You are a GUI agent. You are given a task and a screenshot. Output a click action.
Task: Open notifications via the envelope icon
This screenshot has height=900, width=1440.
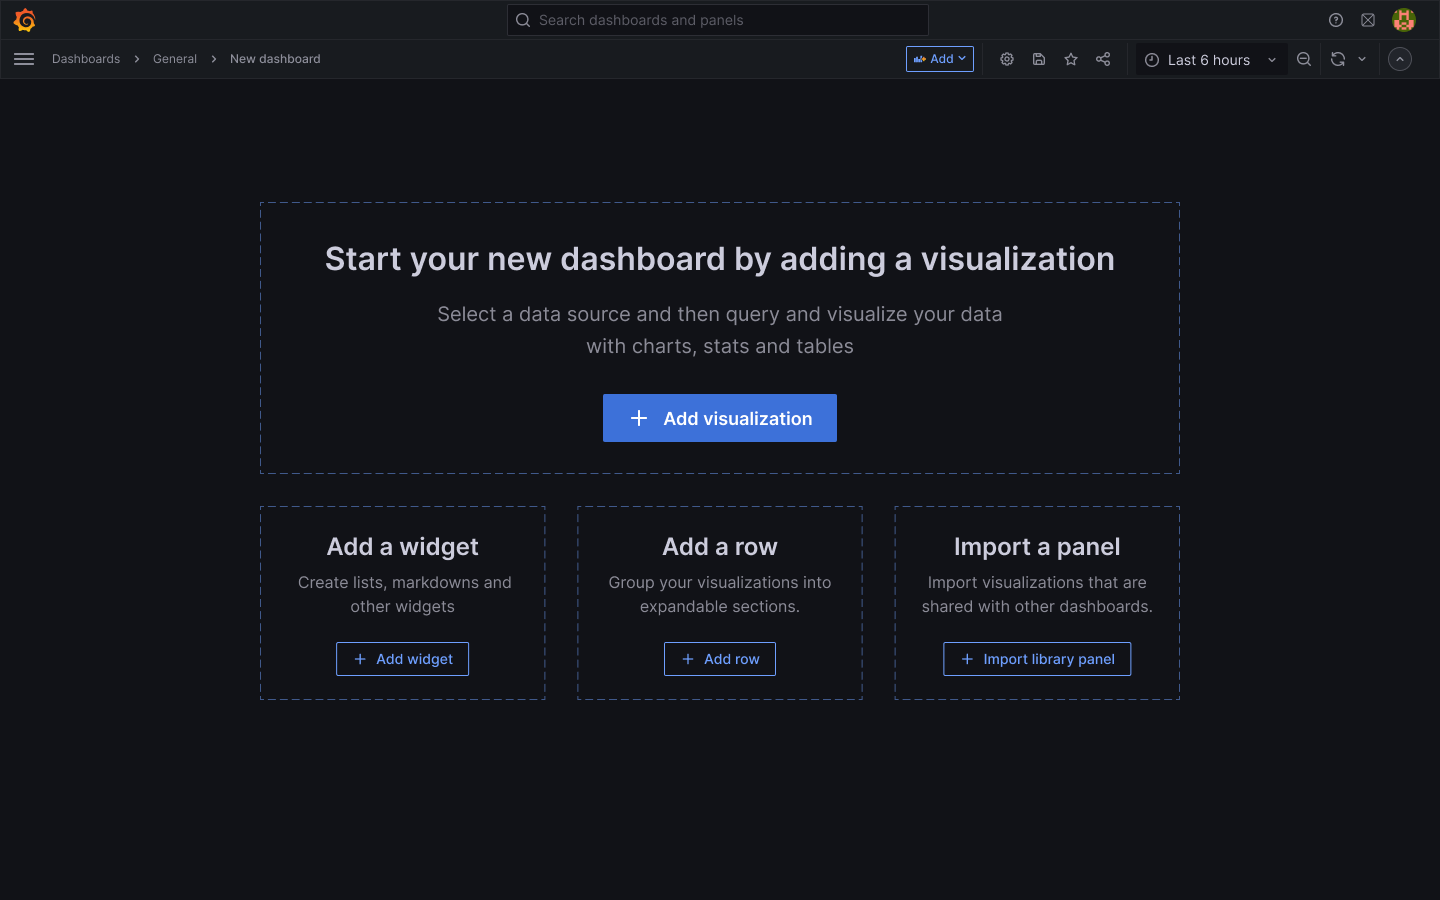(x=1368, y=19)
